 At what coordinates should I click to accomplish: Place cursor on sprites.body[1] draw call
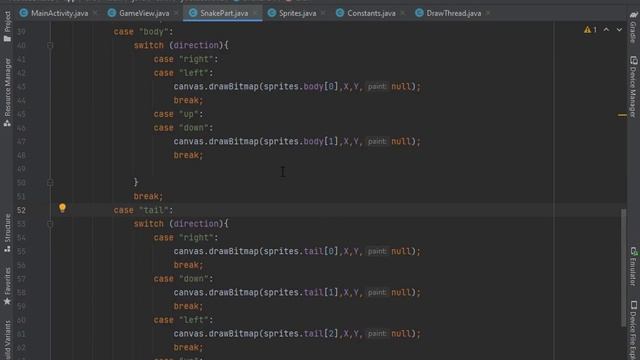tap(297, 142)
